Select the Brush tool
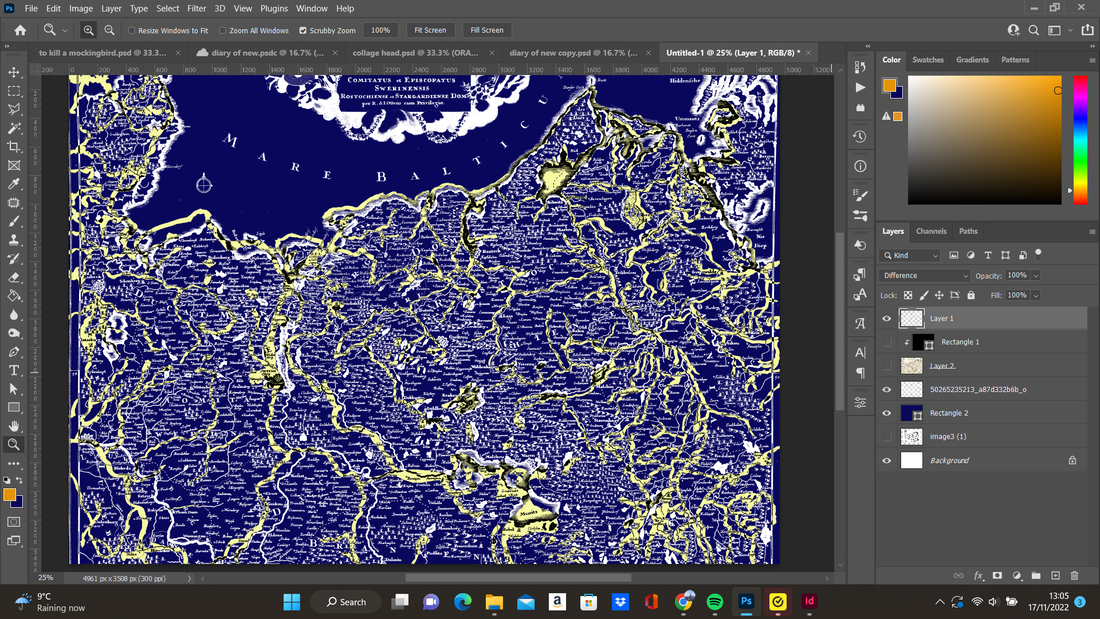The width and height of the screenshot is (1100, 619). pos(14,221)
